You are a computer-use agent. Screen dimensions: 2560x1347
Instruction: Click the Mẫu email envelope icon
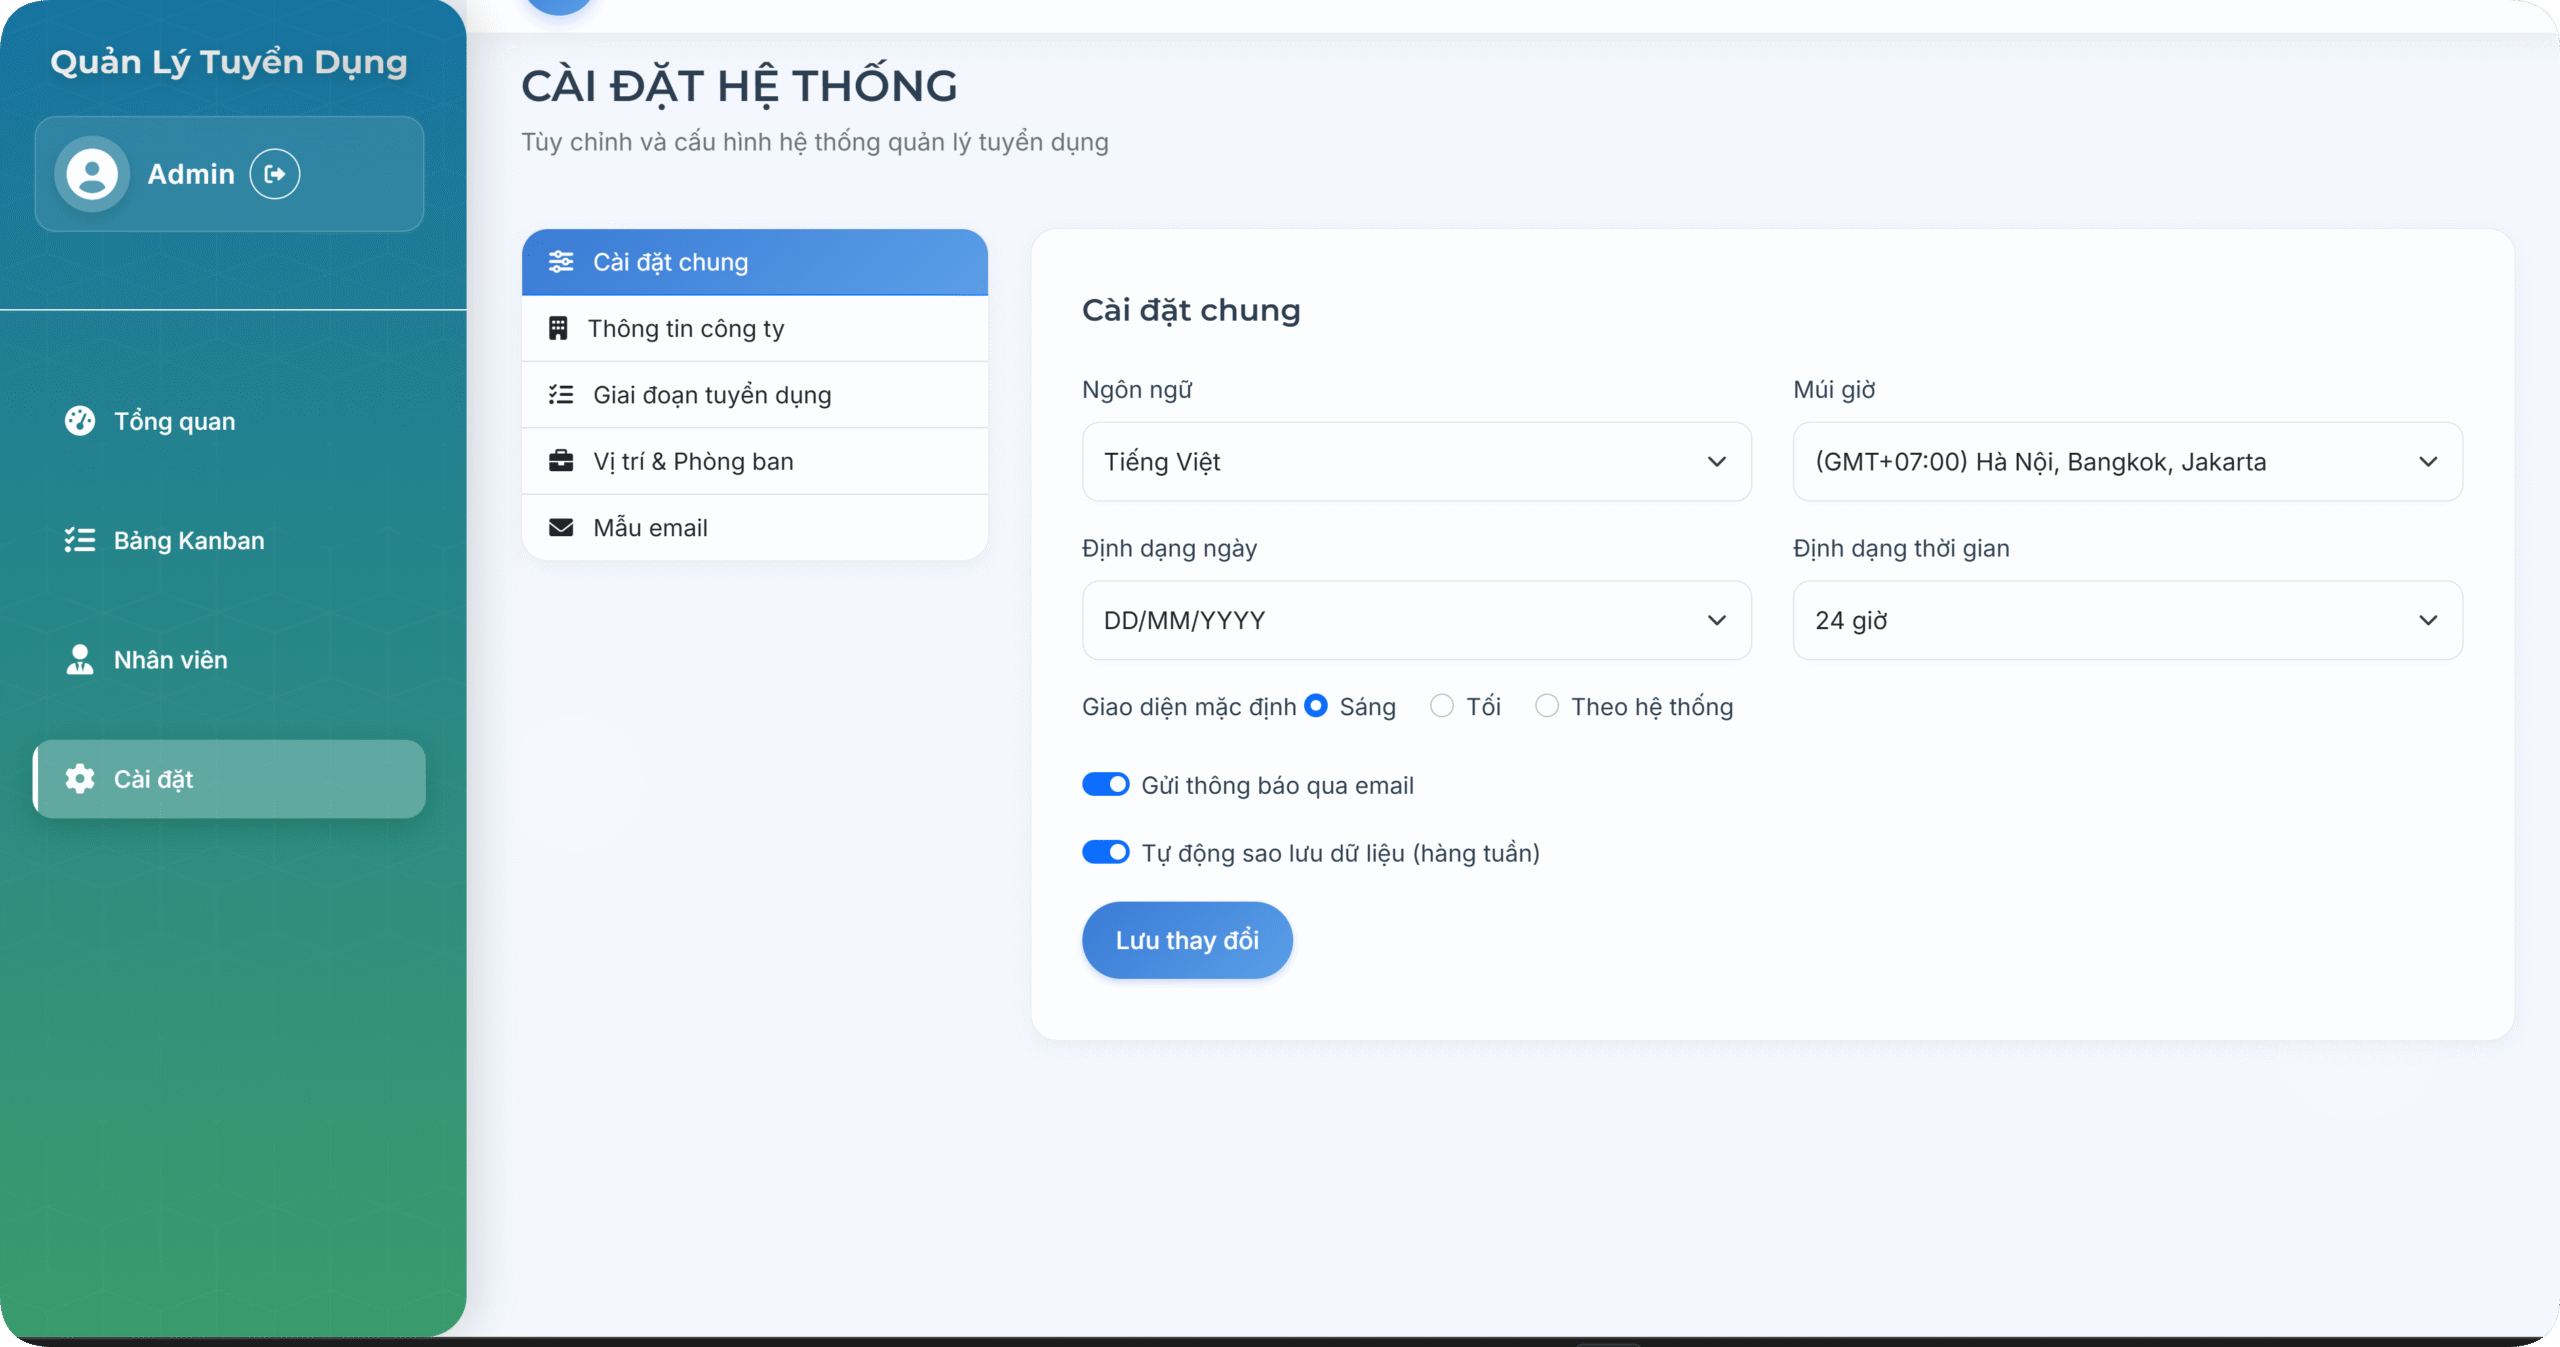(x=561, y=527)
